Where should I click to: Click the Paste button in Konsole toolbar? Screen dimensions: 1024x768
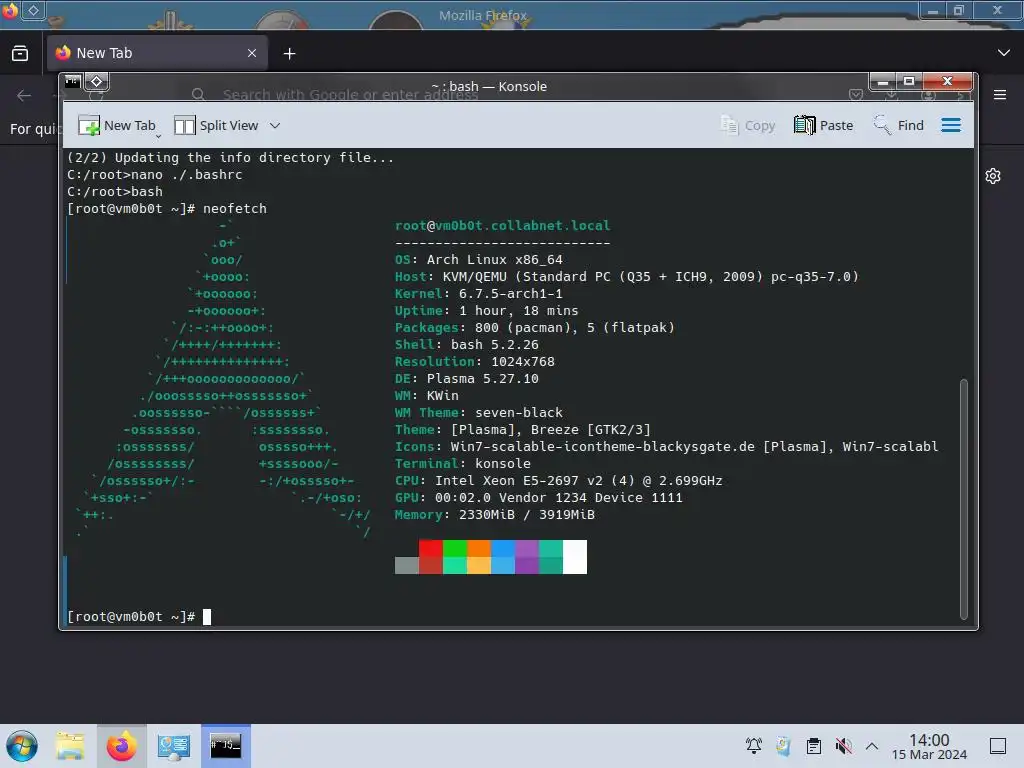824,125
